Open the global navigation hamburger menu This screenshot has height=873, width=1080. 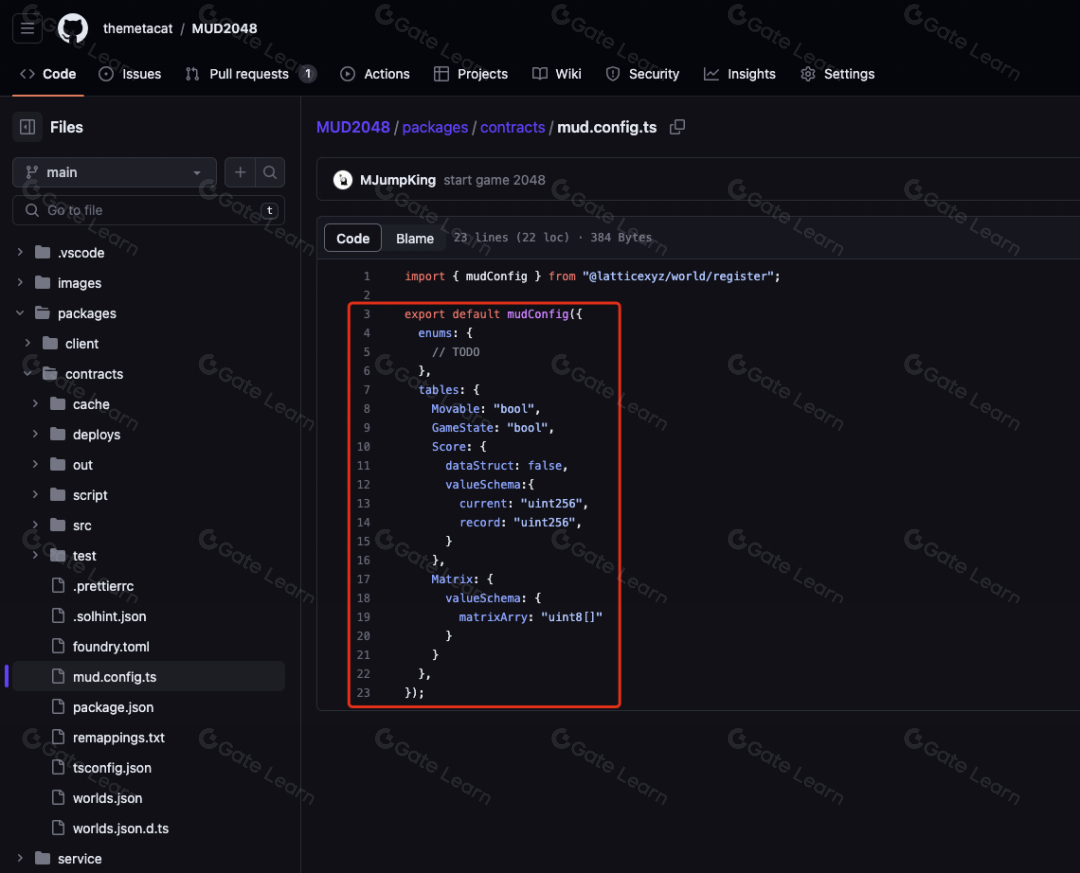coord(27,28)
